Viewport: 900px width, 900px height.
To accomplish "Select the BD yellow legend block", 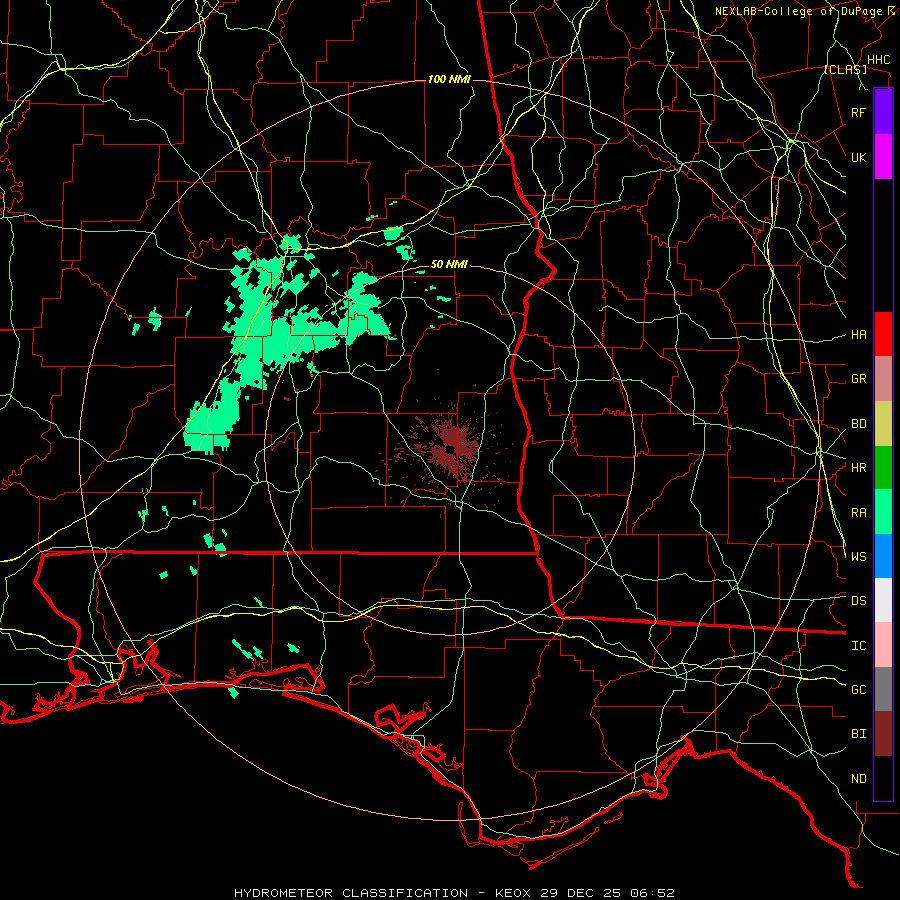I will tap(883, 423).
